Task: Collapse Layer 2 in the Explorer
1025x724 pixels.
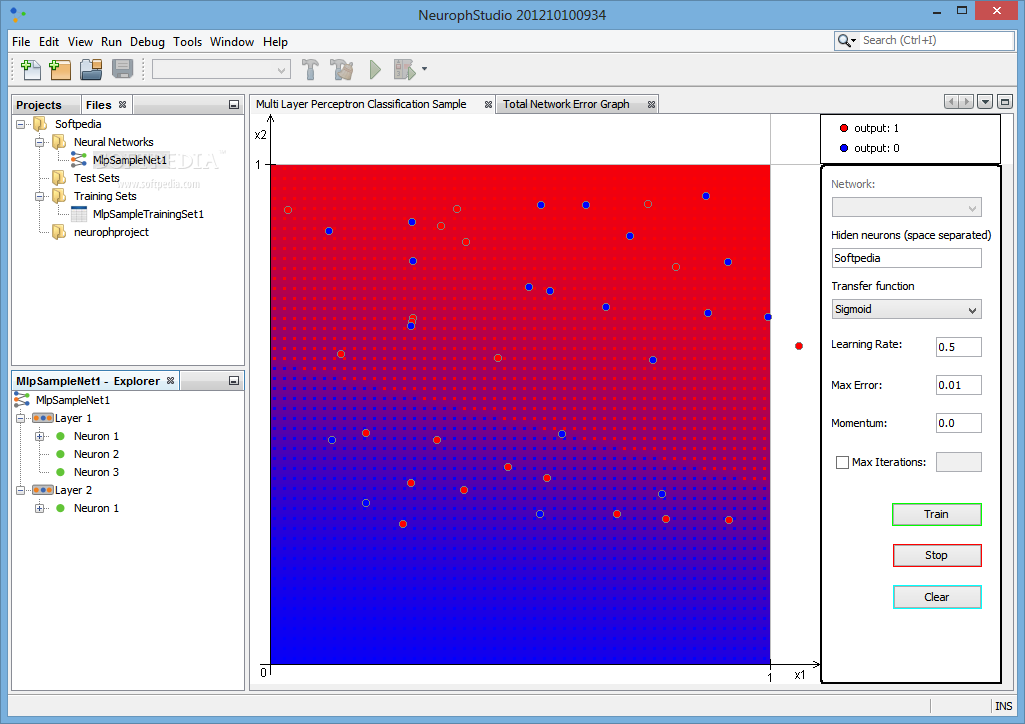Action: (x=21, y=490)
